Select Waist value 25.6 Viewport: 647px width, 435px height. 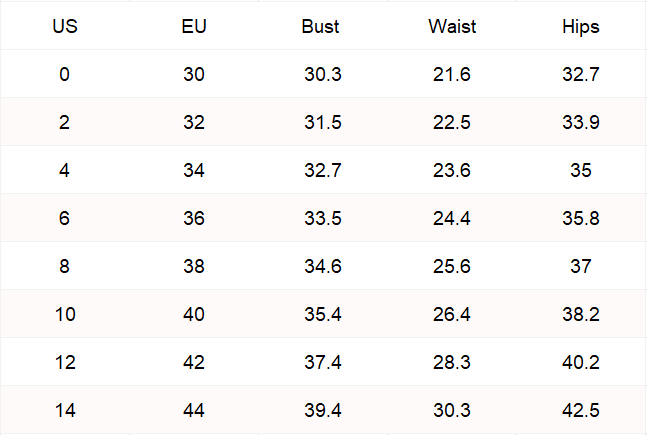[452, 266]
